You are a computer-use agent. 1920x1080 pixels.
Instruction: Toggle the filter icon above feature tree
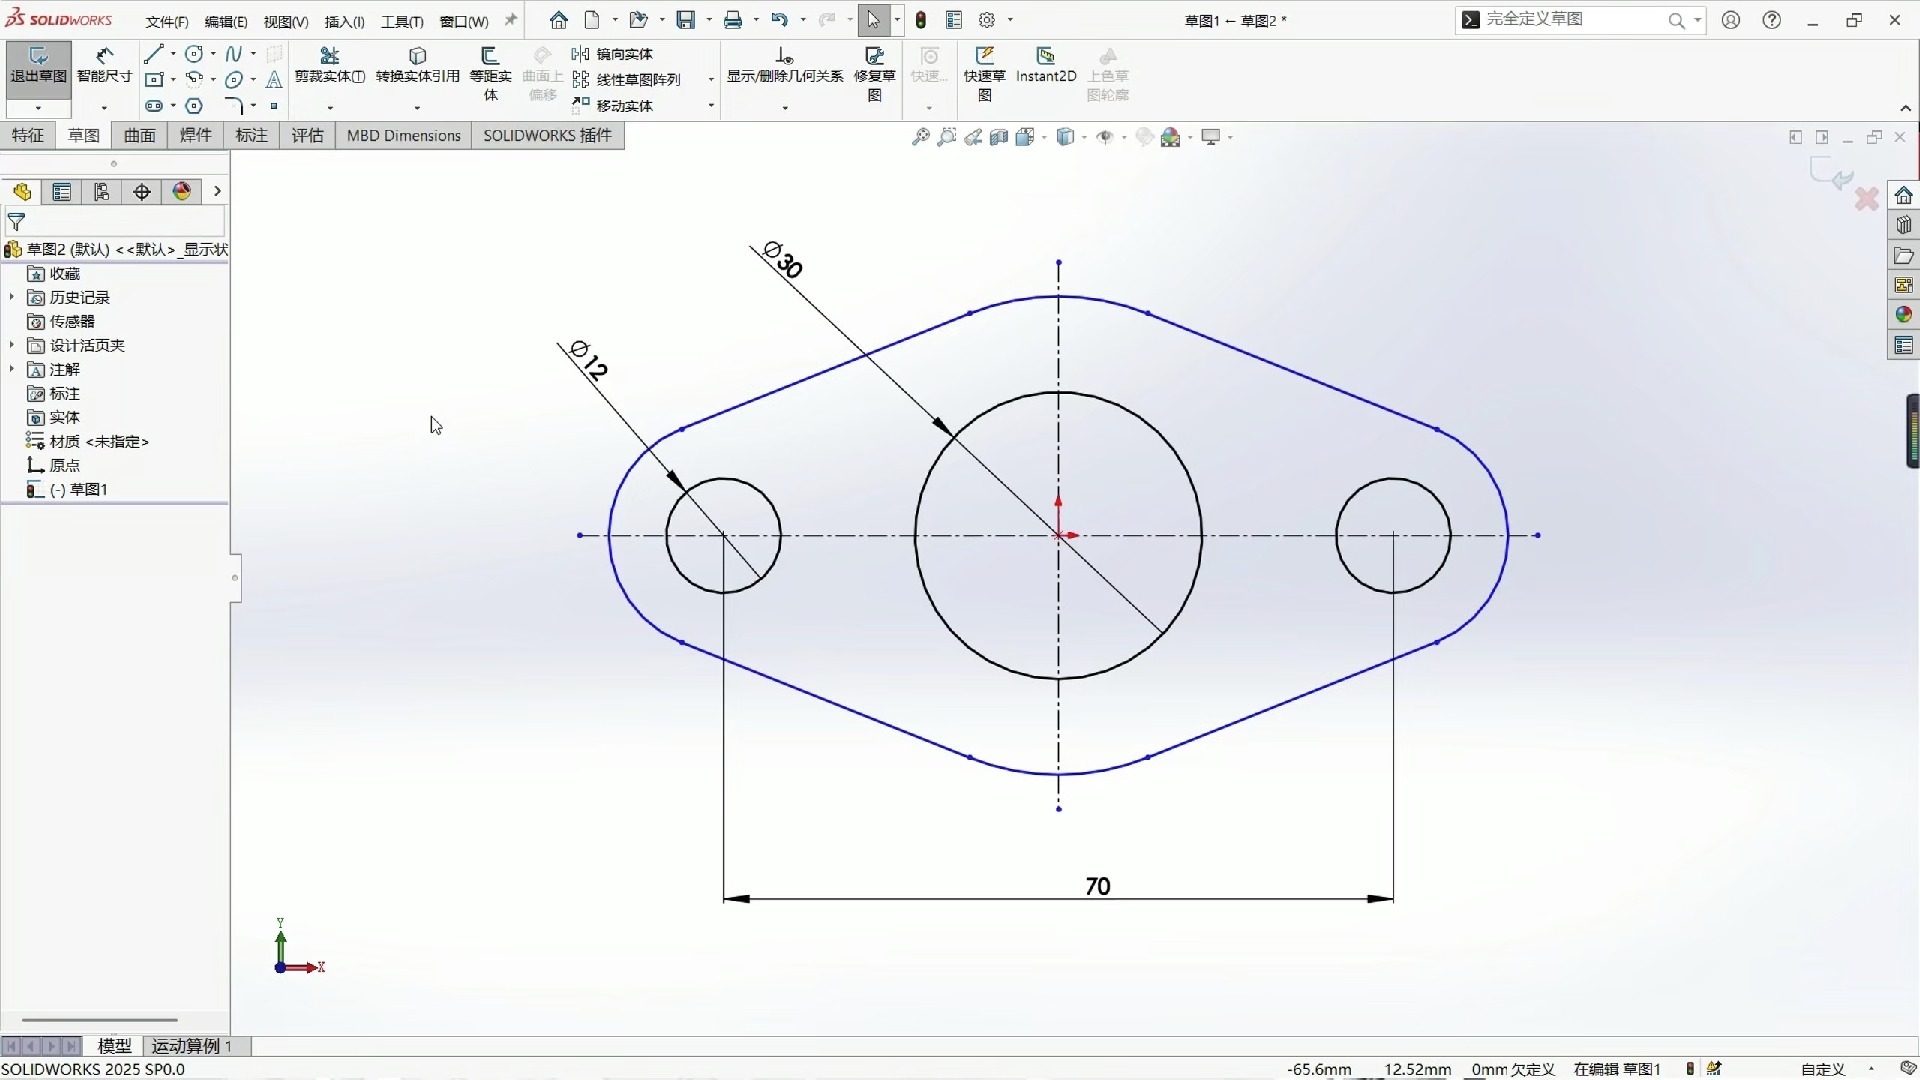click(x=16, y=222)
